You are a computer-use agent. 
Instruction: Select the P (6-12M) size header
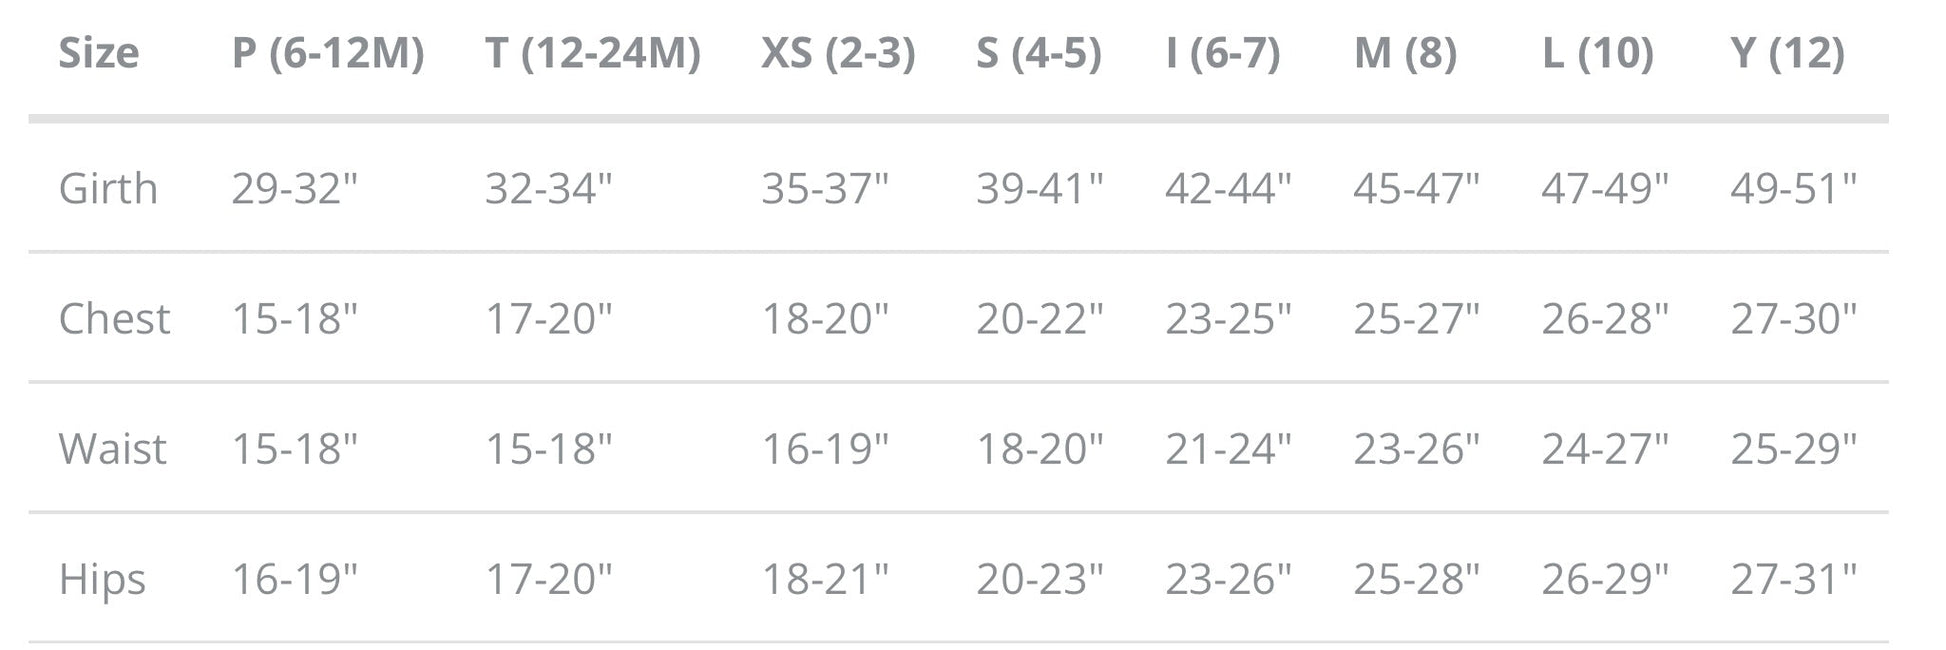(328, 53)
